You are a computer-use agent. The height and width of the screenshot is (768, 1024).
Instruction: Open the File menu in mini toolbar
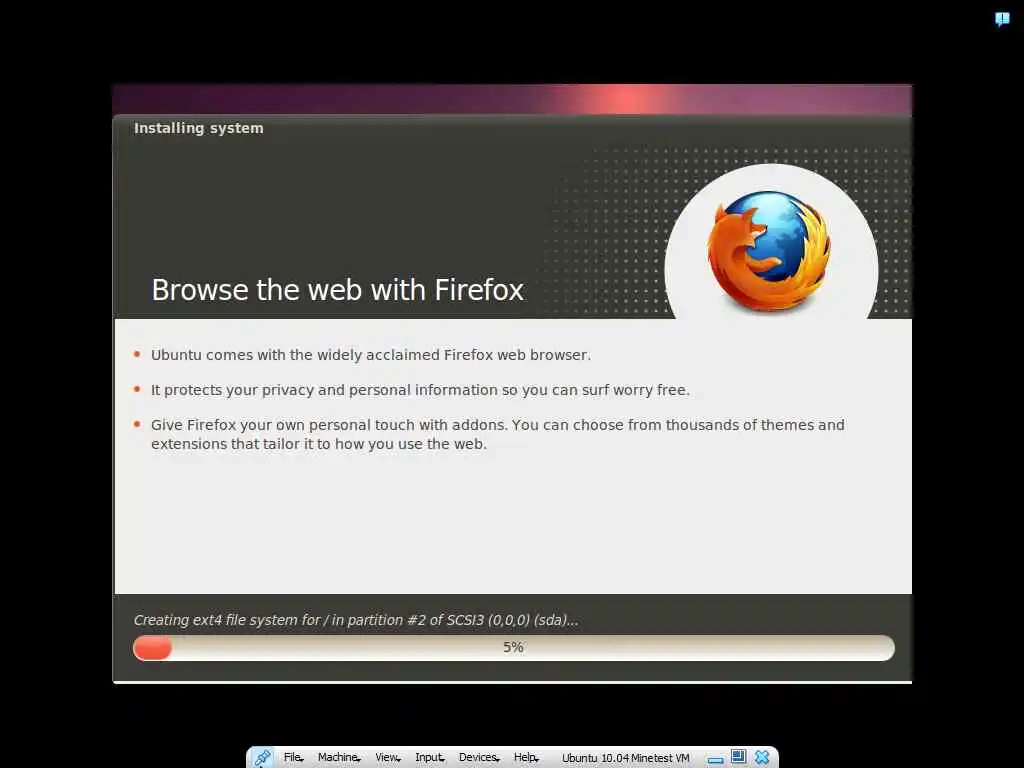coord(294,757)
